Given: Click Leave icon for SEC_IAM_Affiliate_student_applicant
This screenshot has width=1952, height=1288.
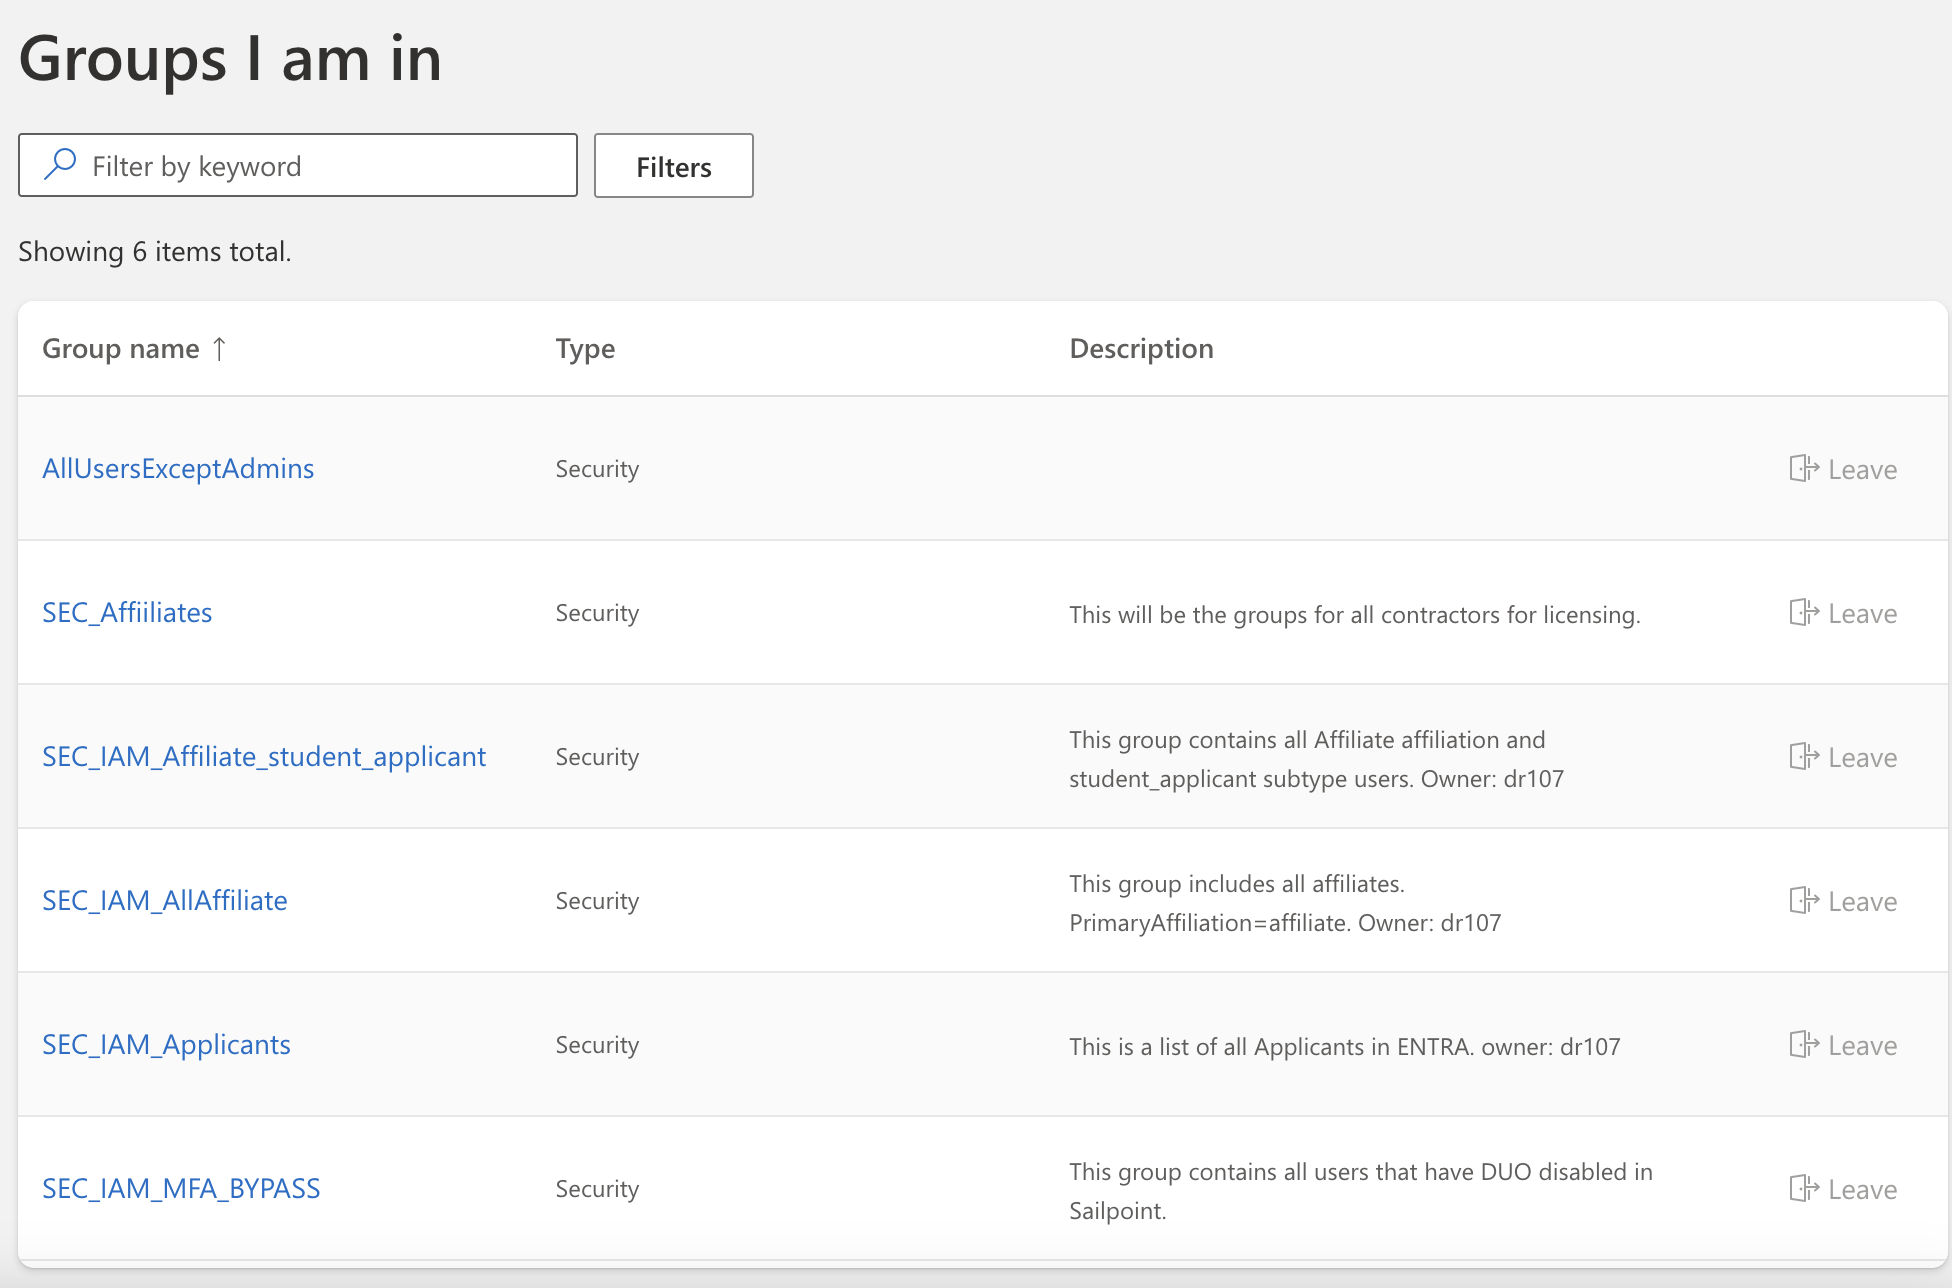Looking at the screenshot, I should point(1804,756).
